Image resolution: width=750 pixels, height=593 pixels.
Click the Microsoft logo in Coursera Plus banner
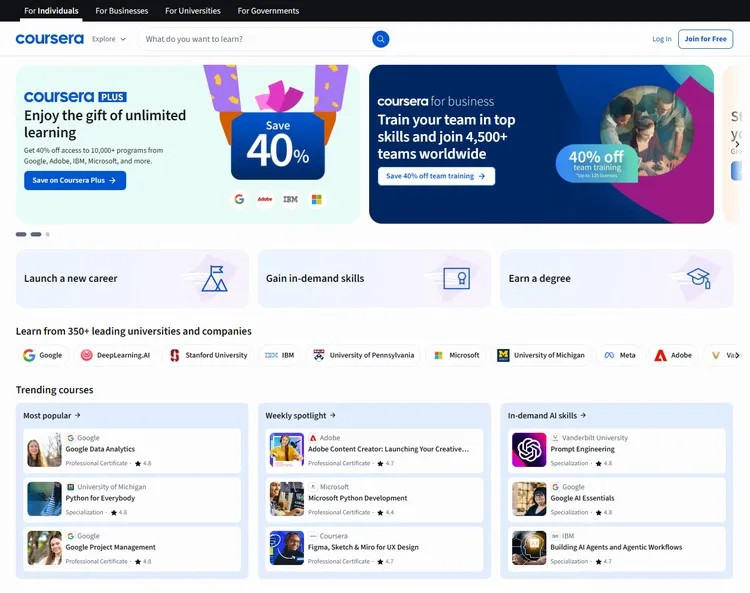tap(316, 199)
